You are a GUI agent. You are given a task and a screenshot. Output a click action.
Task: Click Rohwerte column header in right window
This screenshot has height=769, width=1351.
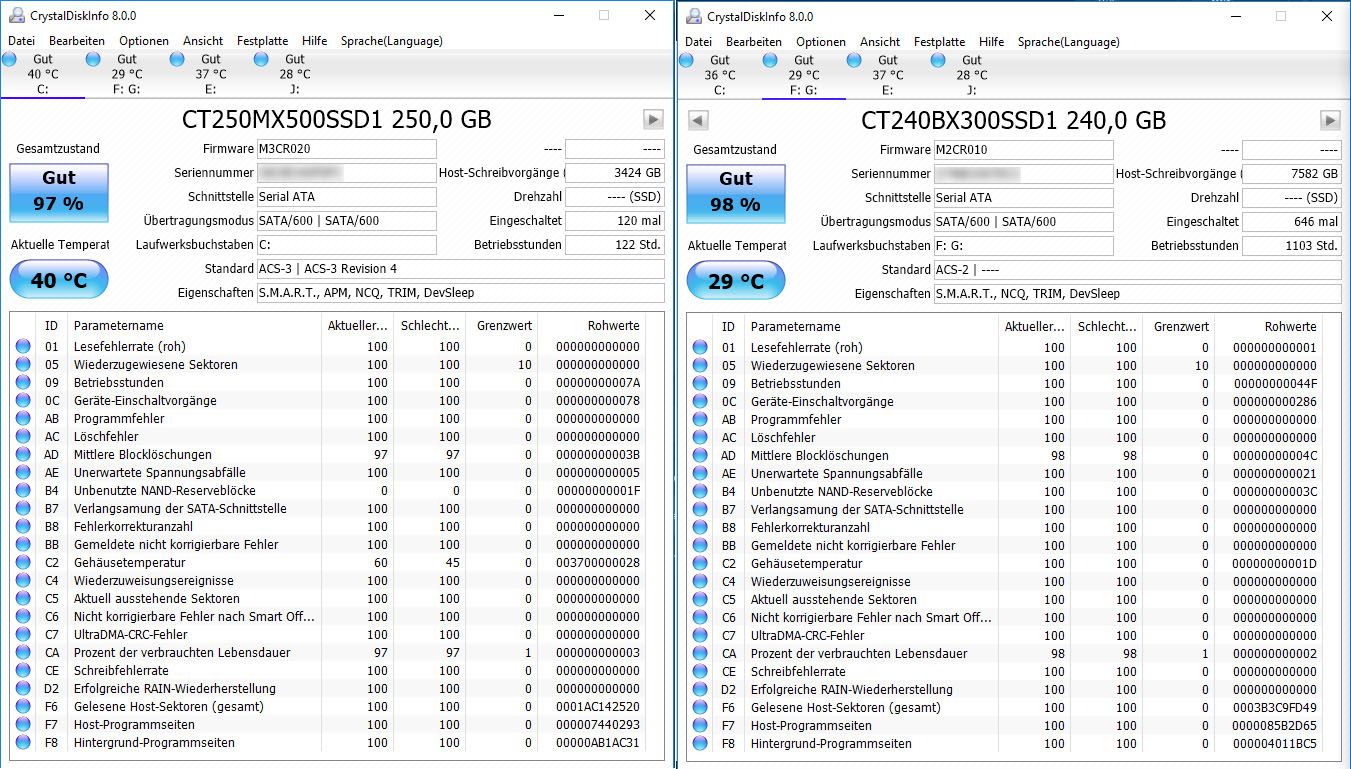click(1267, 327)
